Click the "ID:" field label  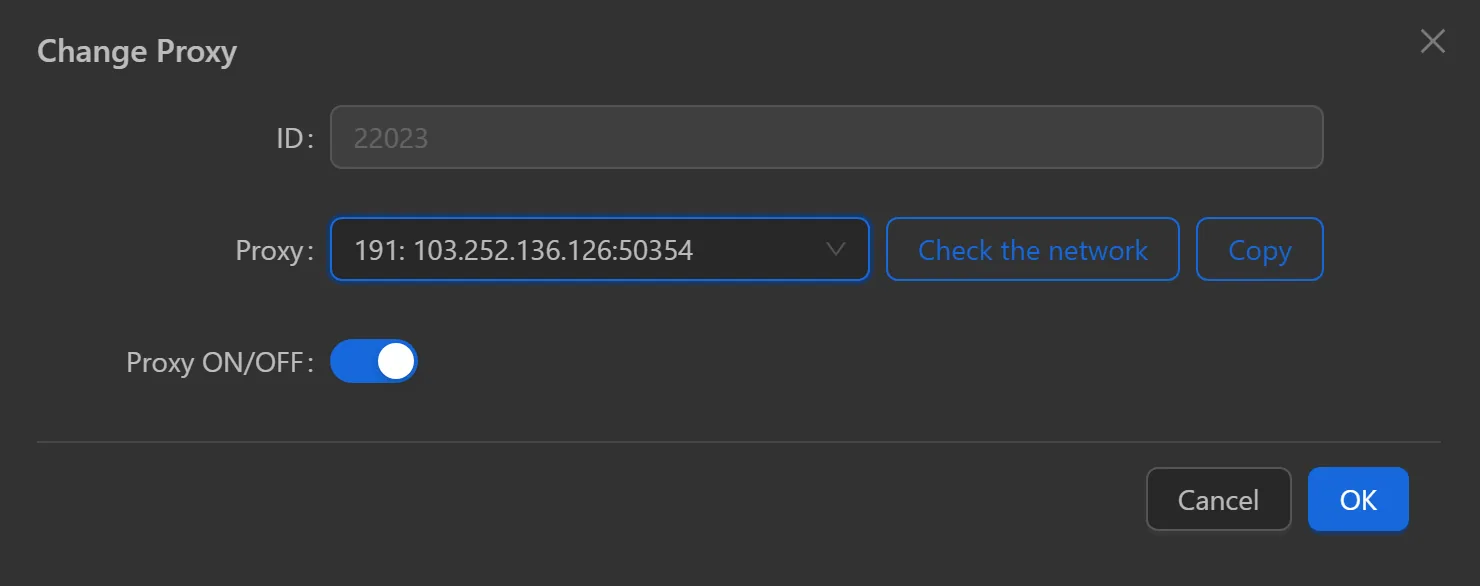click(x=294, y=138)
